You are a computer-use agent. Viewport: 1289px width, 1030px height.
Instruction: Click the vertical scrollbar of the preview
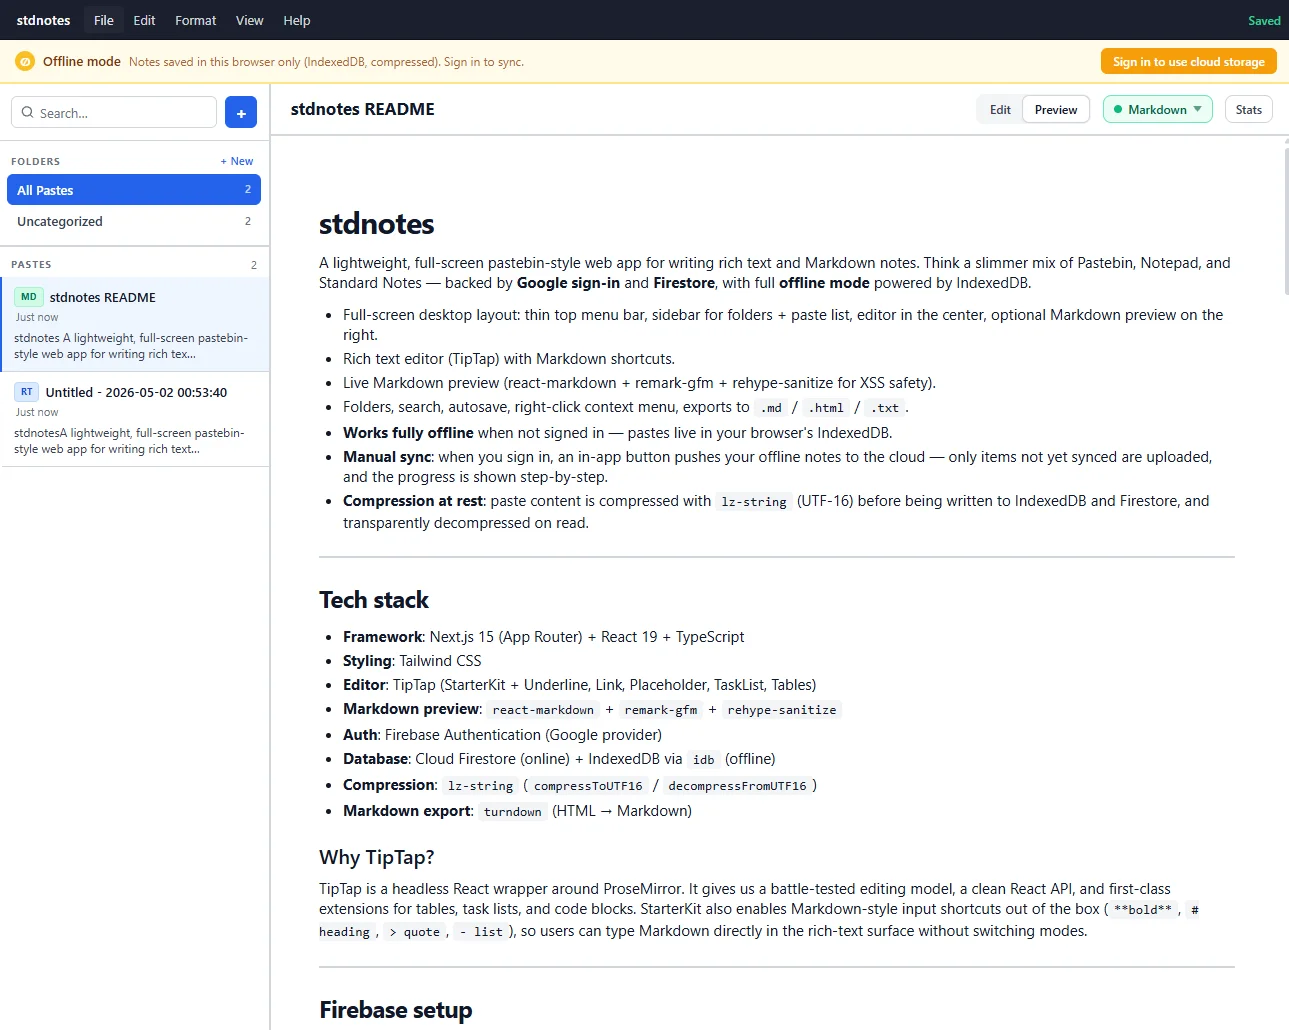pos(1285,220)
